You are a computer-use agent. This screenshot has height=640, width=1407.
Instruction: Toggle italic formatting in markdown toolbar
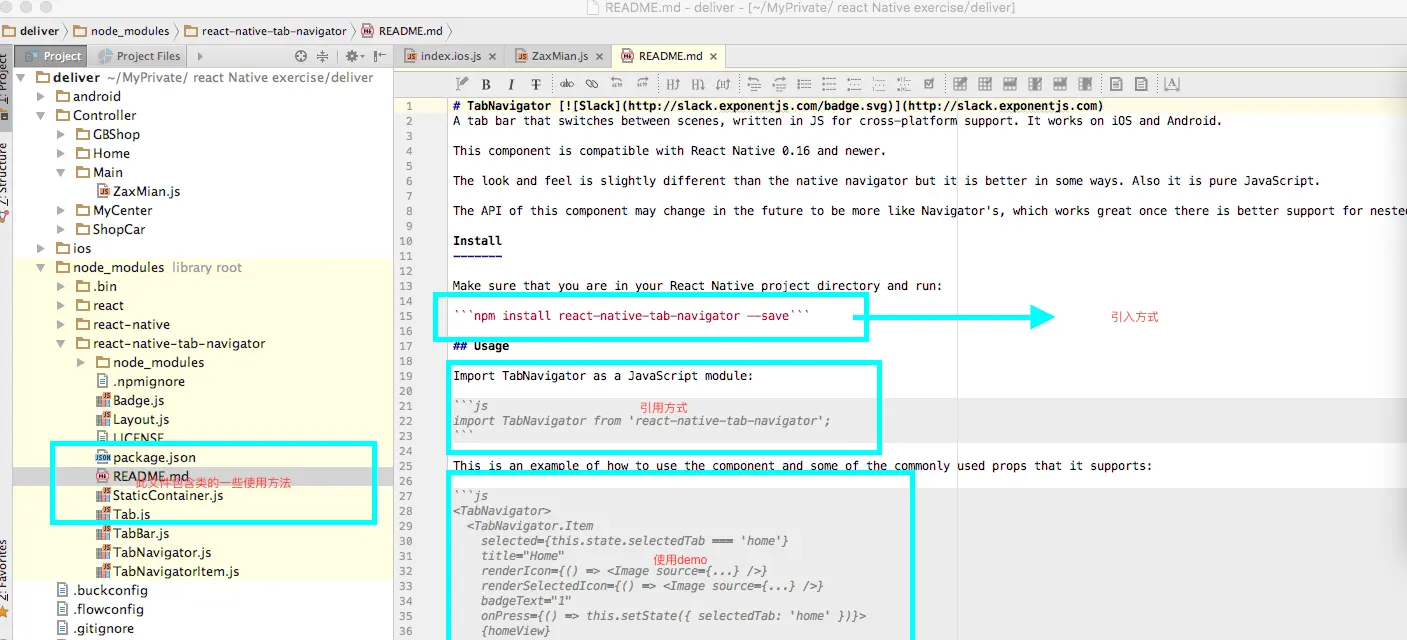511,84
